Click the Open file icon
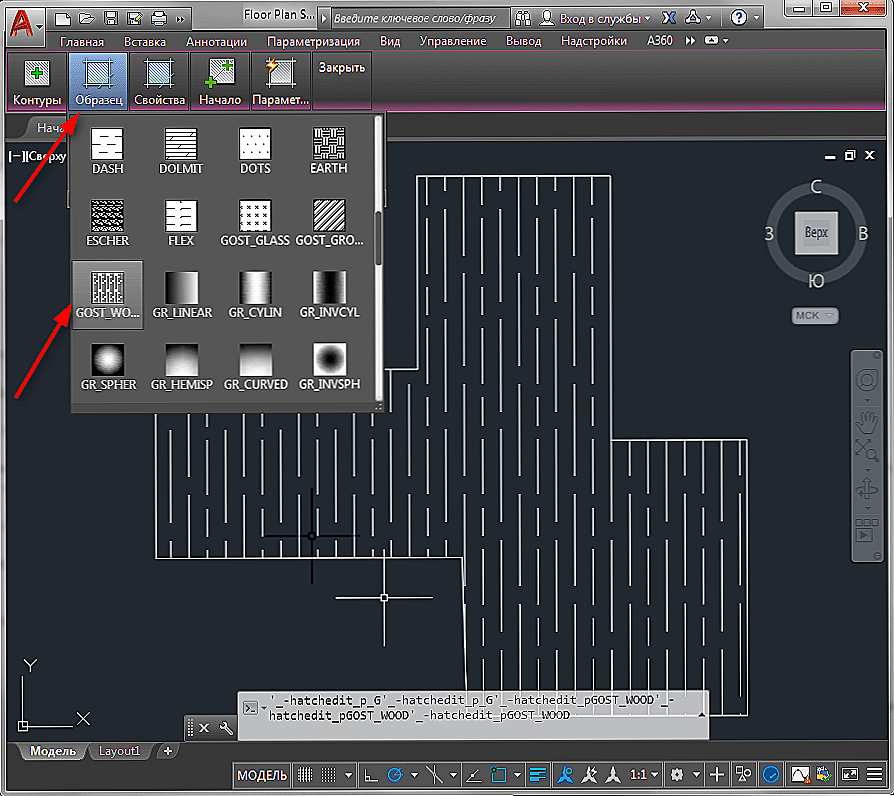Viewport: 894px width, 796px height. [87, 19]
